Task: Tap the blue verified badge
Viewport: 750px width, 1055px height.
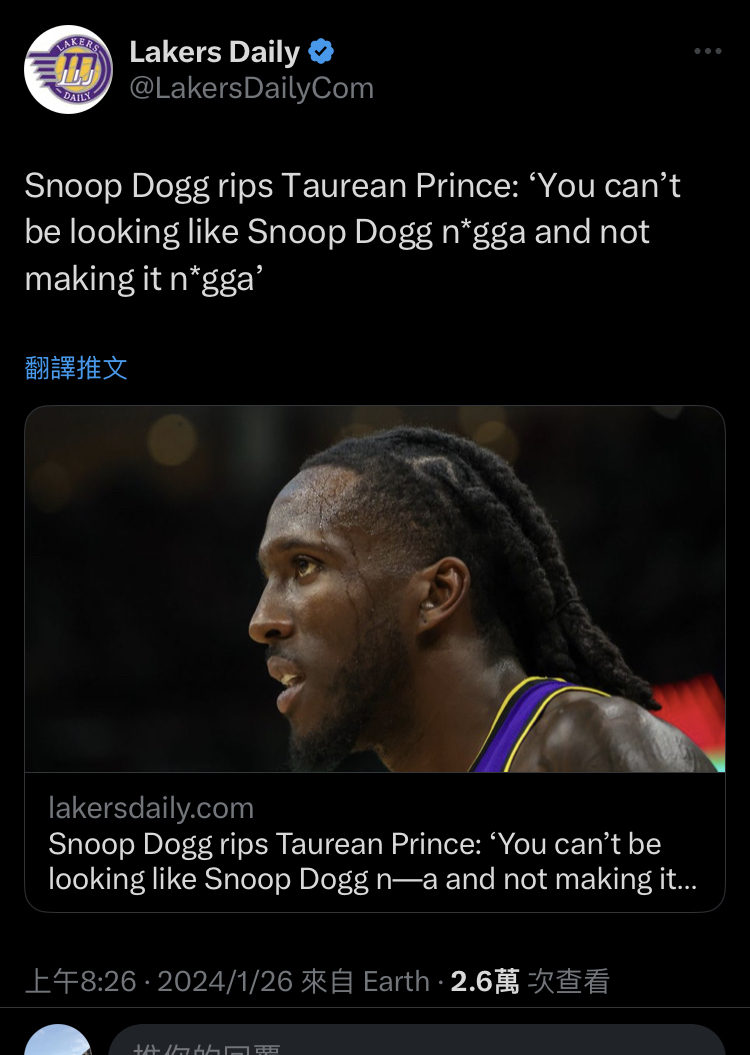Action: click(321, 52)
